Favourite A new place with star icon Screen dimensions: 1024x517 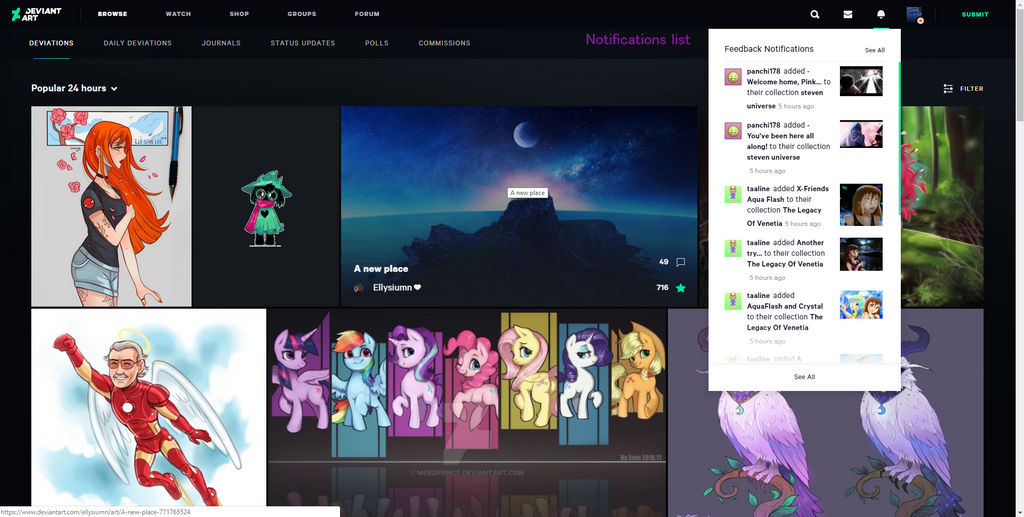coord(680,288)
